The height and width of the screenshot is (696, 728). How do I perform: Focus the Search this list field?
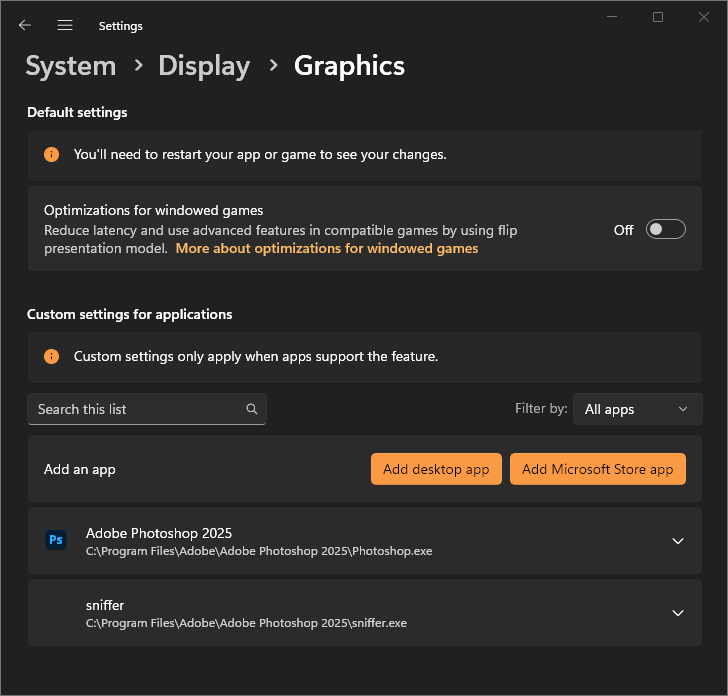[135, 409]
